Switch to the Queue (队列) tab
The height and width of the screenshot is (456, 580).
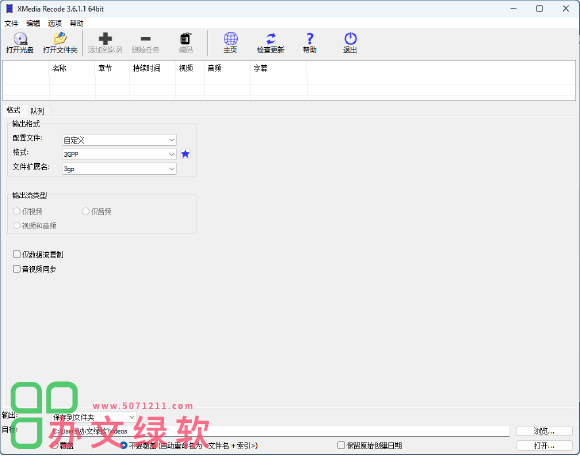pos(37,111)
